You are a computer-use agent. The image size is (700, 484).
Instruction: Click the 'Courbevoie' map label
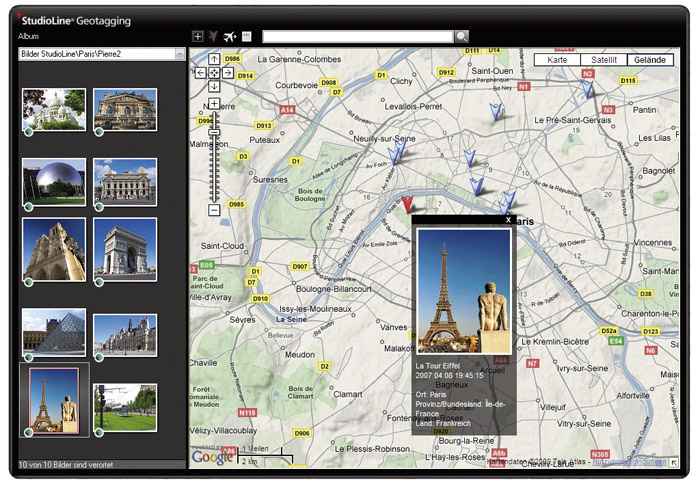click(x=296, y=85)
